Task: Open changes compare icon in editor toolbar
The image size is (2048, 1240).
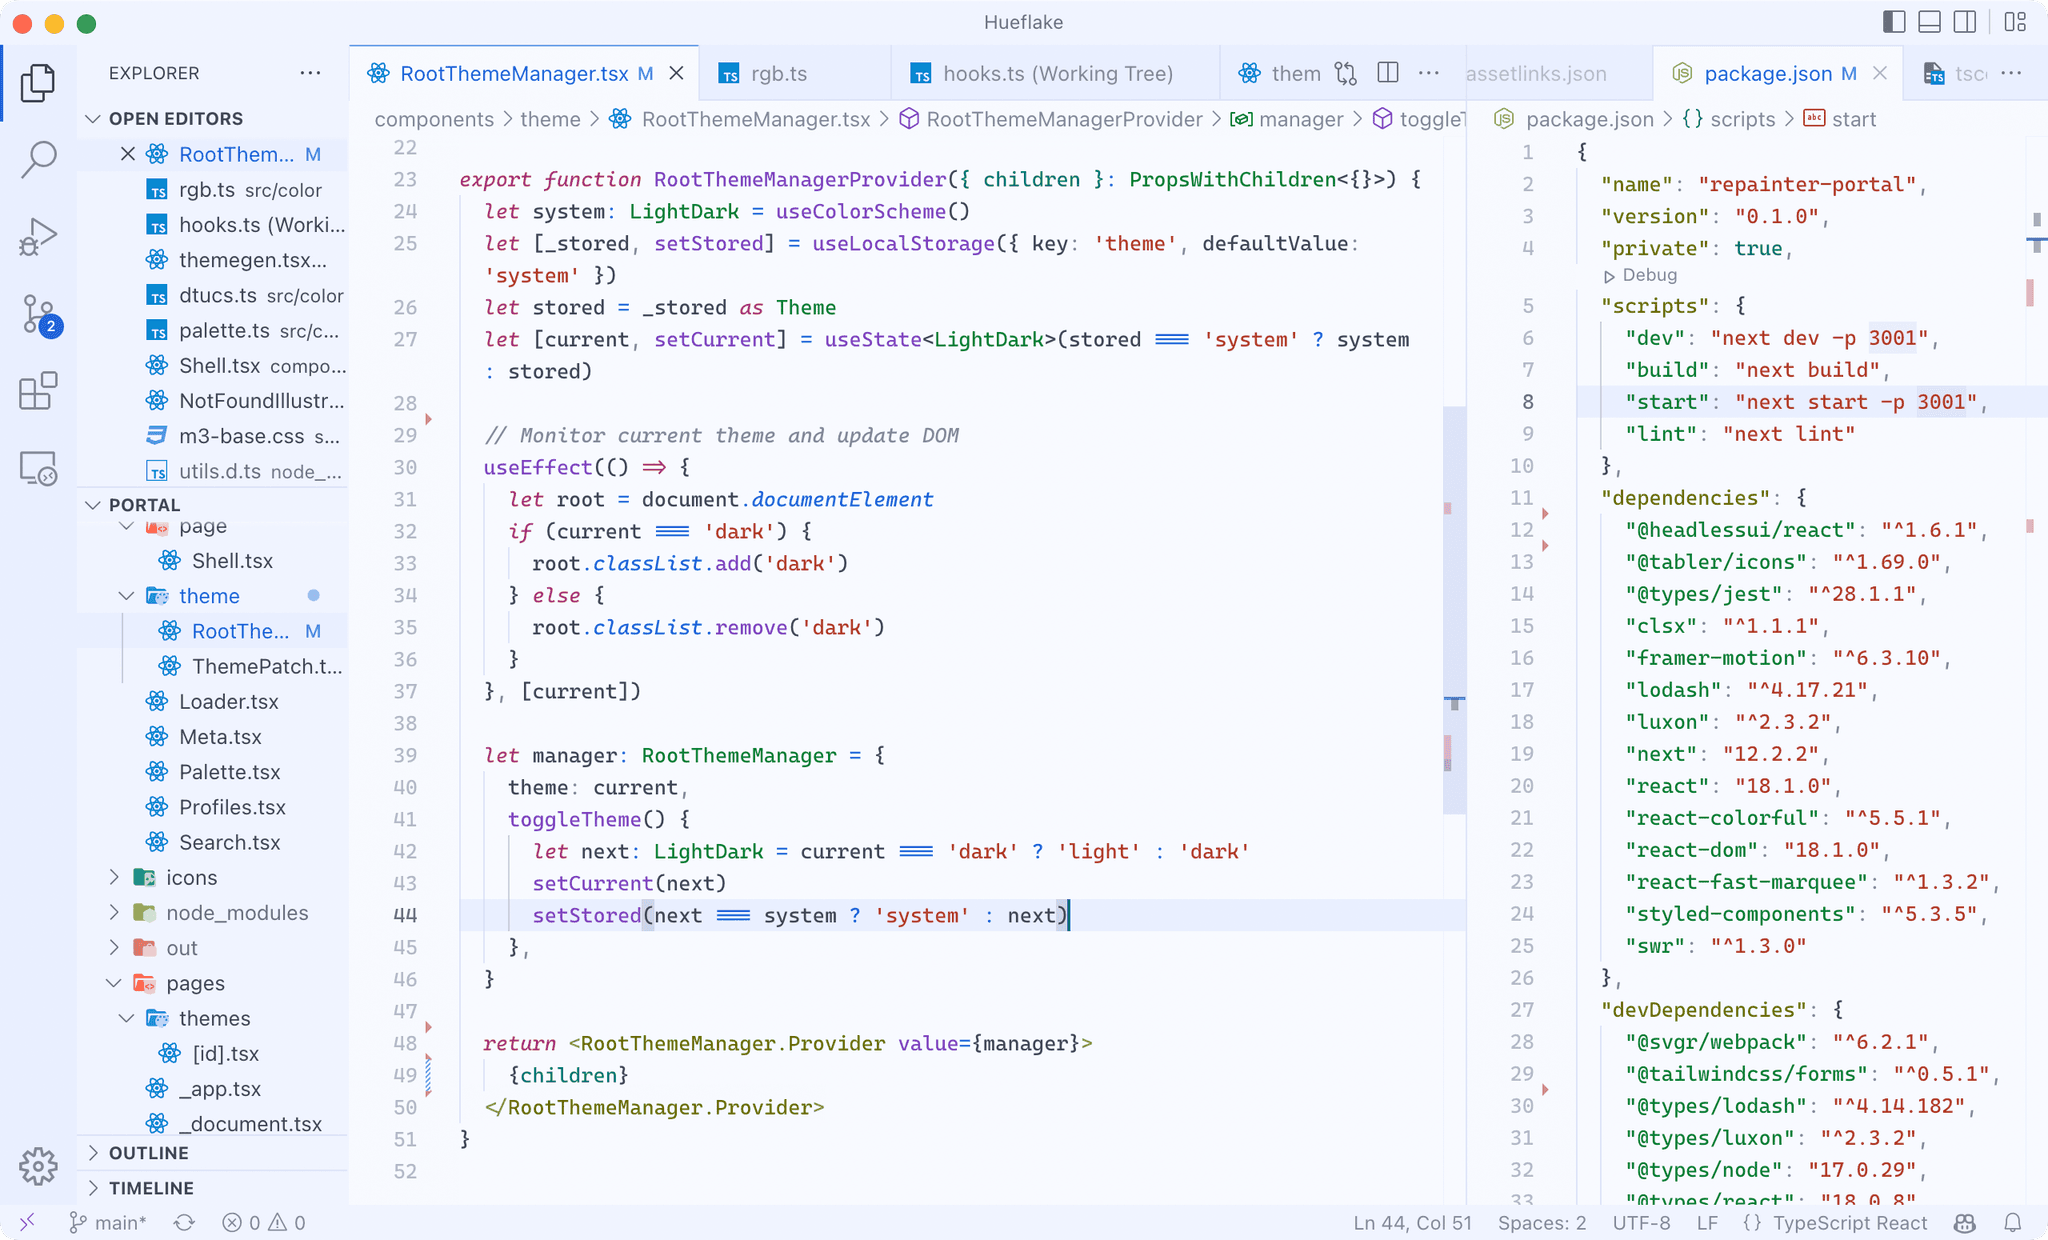Action: (1346, 73)
